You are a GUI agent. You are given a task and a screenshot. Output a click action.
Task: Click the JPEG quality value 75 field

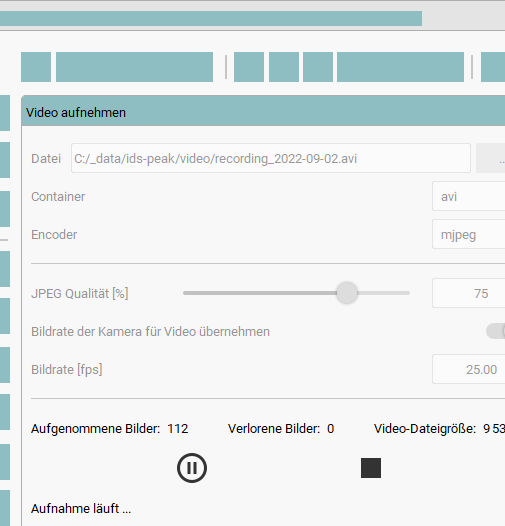(468, 293)
